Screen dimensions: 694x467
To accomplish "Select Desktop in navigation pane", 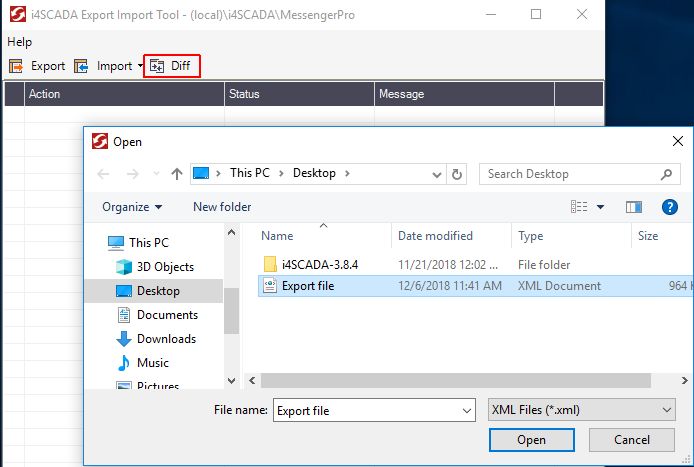I will point(153,291).
